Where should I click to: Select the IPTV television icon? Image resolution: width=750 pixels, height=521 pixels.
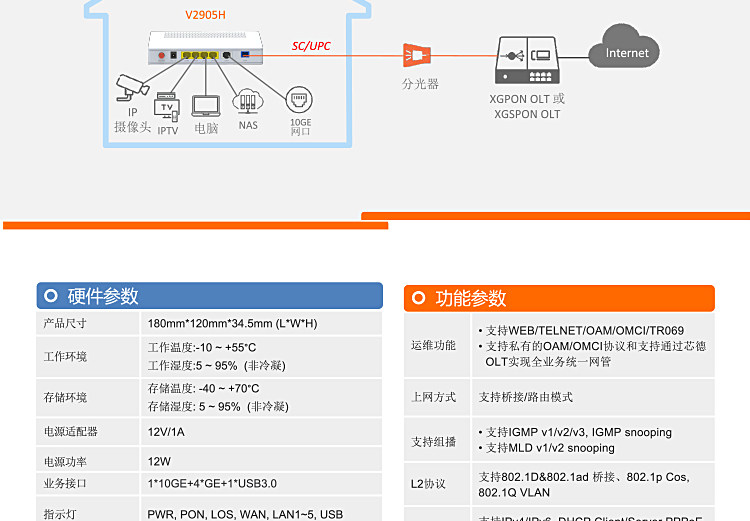167,107
